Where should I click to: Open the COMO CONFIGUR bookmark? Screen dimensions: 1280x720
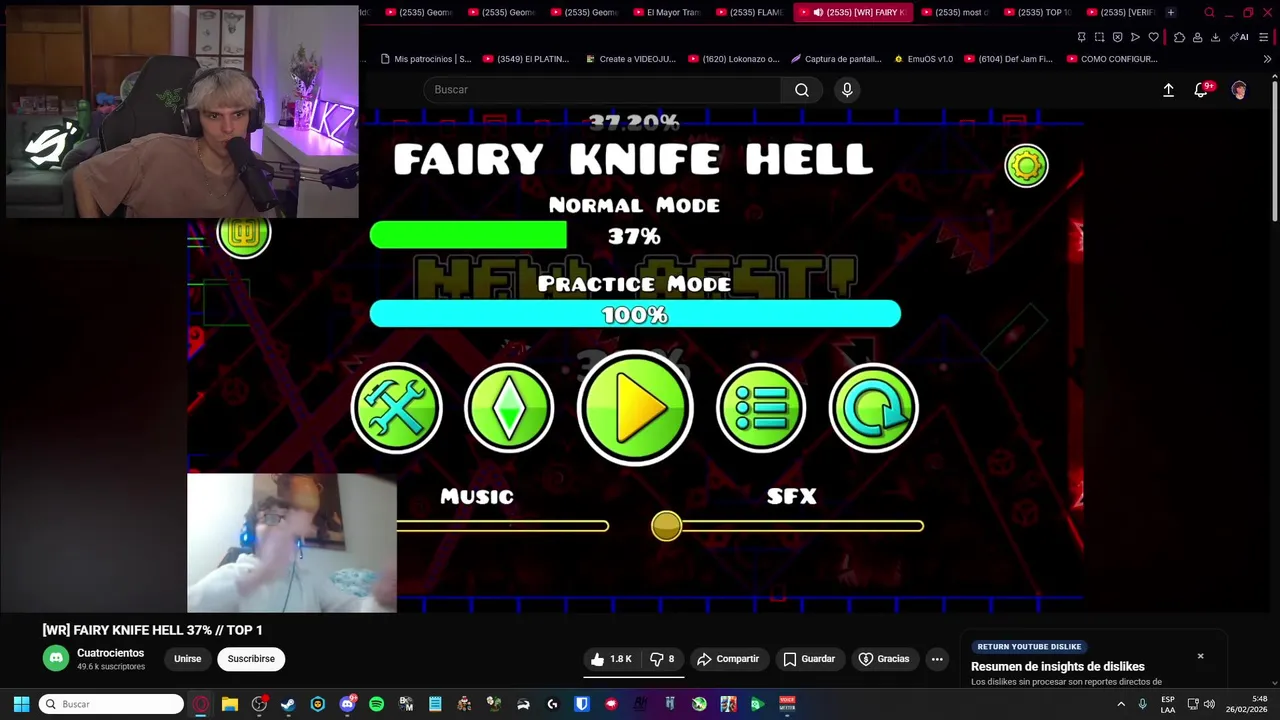pos(1112,59)
